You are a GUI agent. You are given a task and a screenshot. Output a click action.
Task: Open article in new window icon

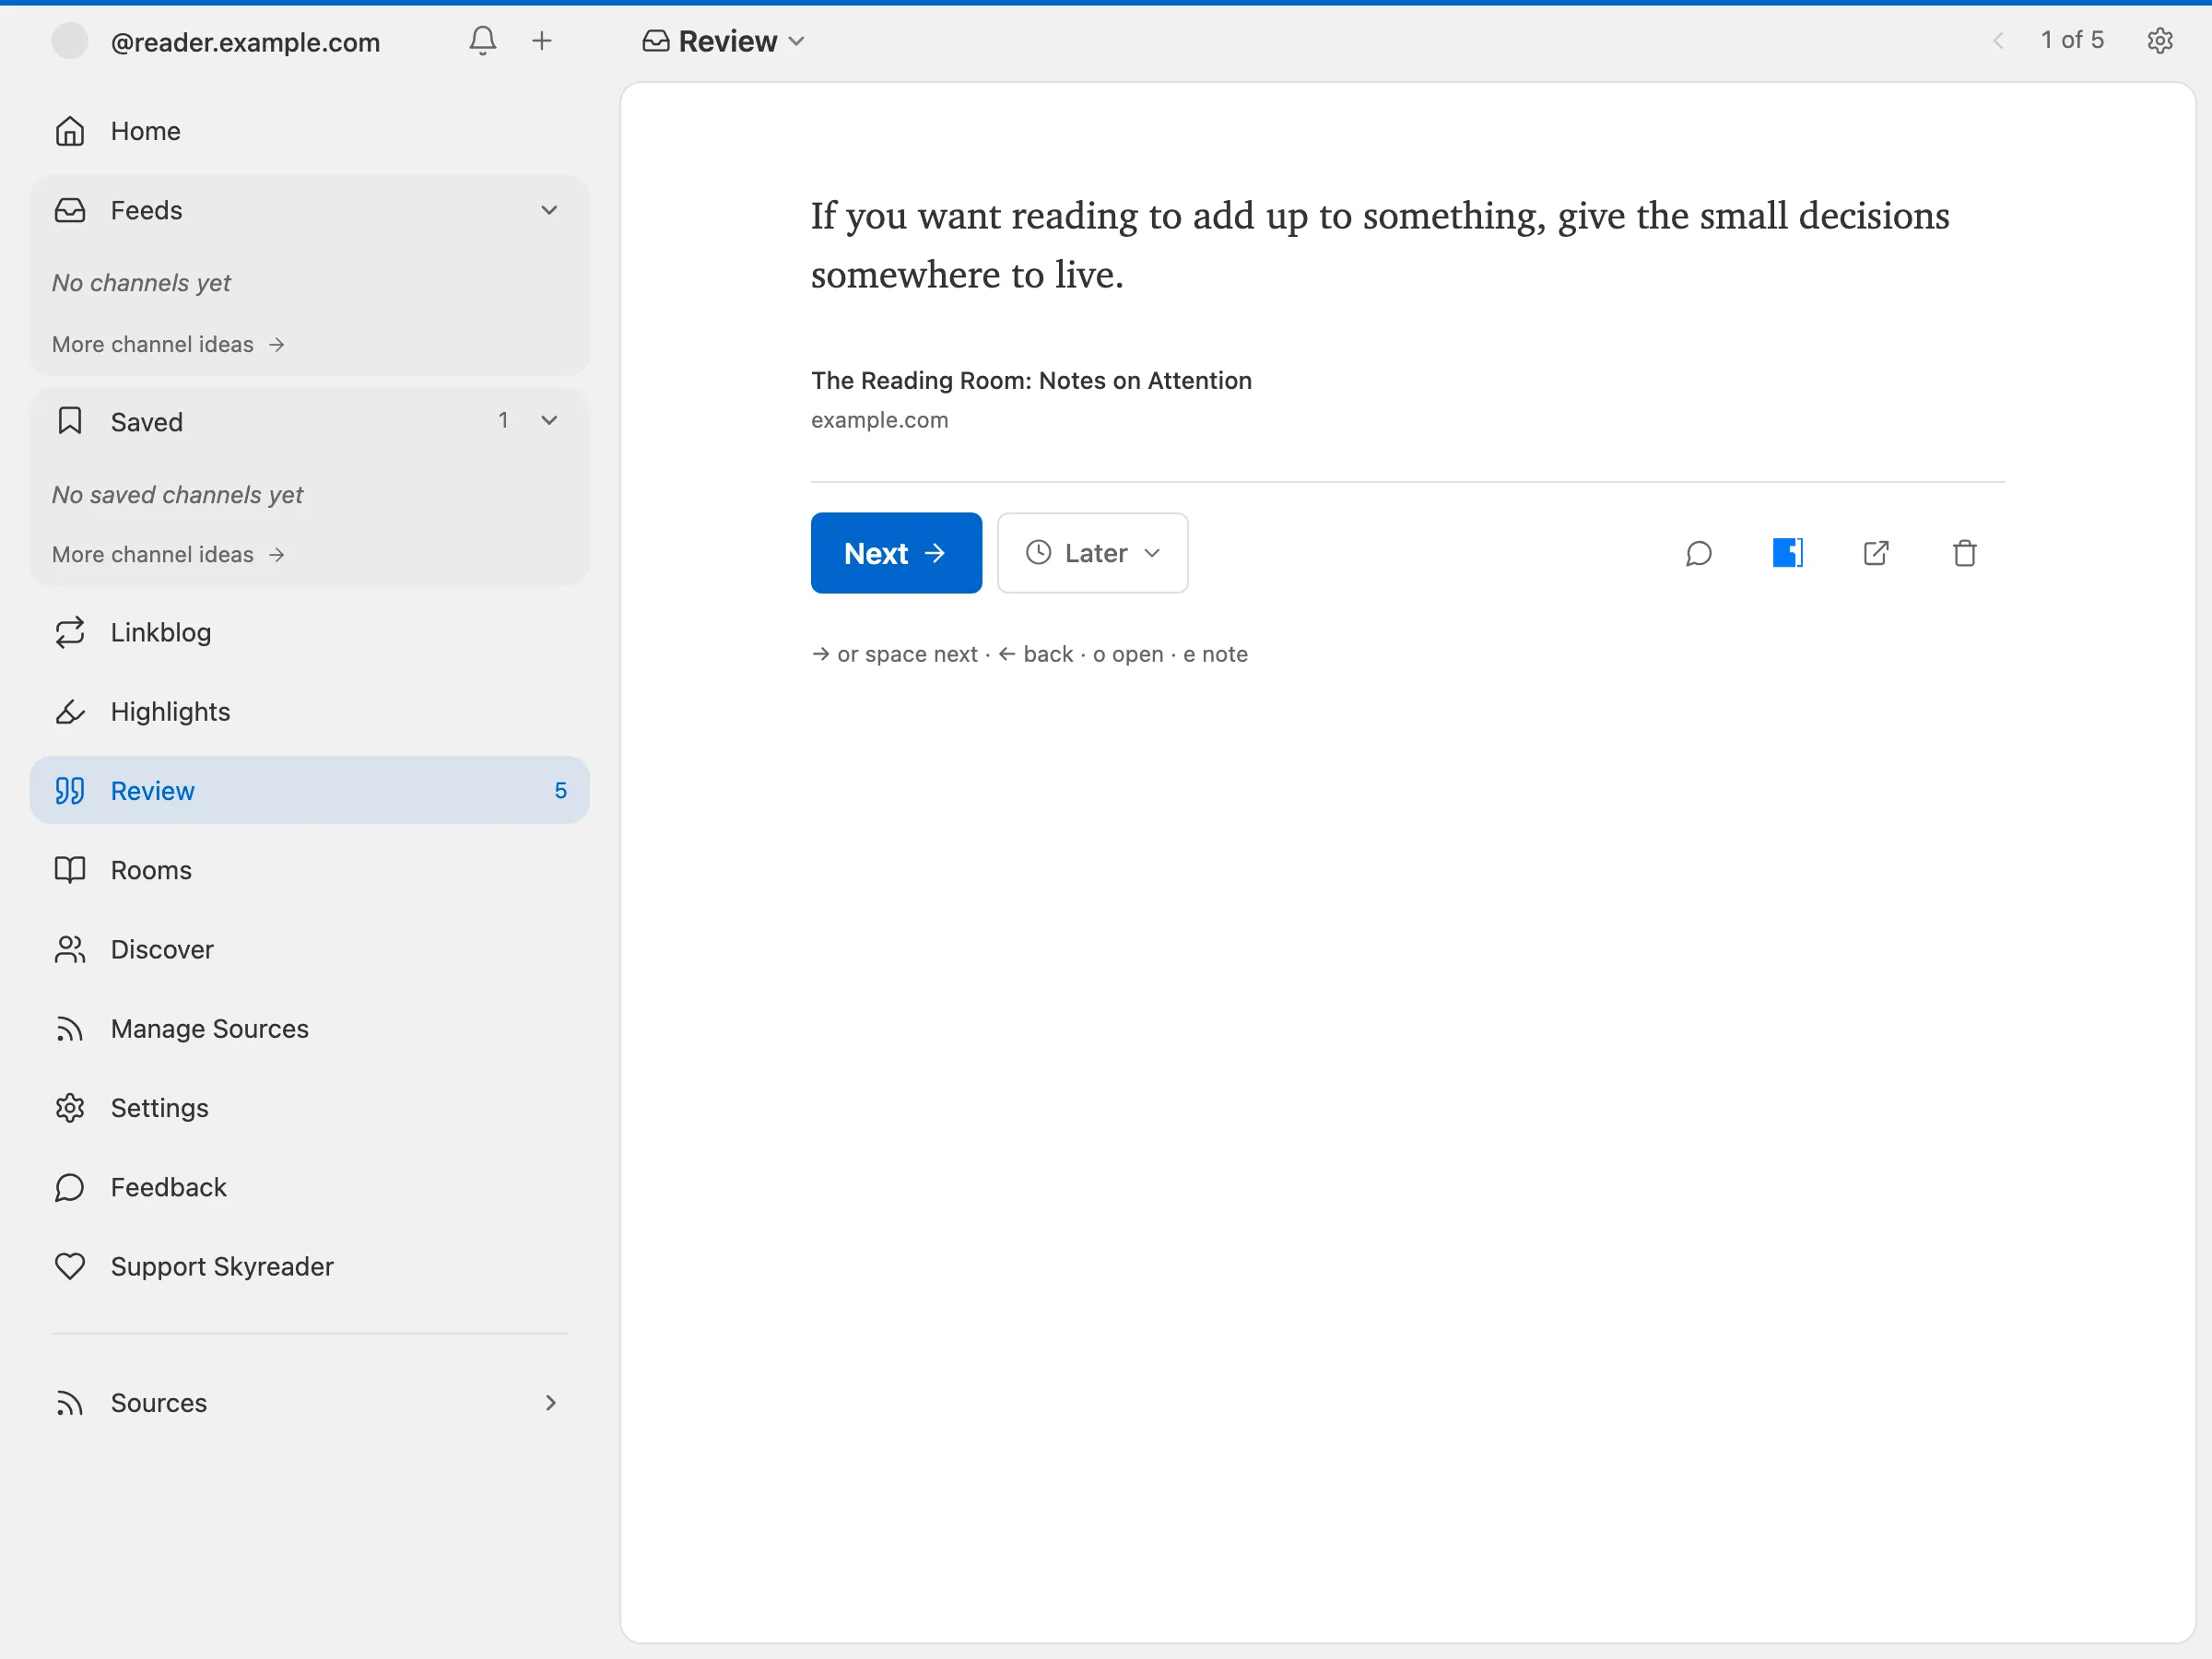coord(1876,553)
